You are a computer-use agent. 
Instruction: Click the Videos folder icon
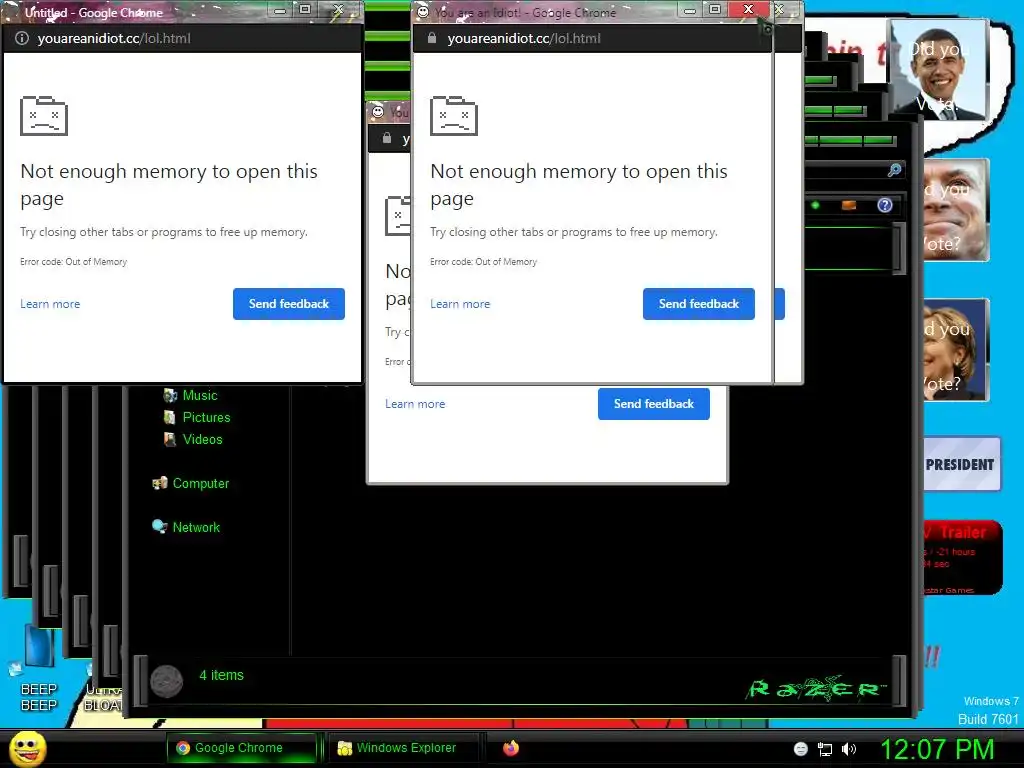click(x=170, y=440)
